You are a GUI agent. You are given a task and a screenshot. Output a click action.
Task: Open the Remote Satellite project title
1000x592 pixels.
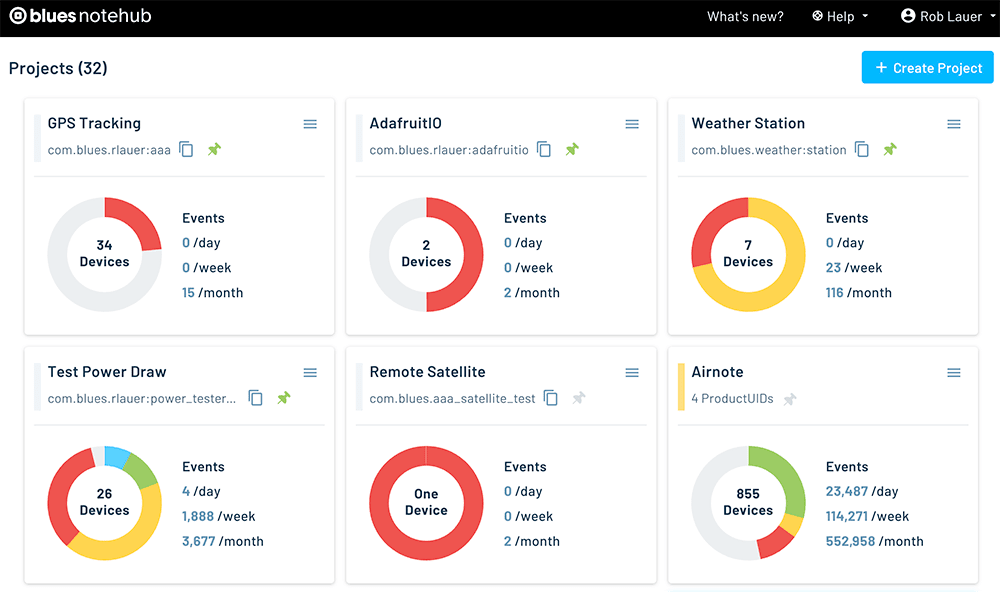(x=427, y=372)
